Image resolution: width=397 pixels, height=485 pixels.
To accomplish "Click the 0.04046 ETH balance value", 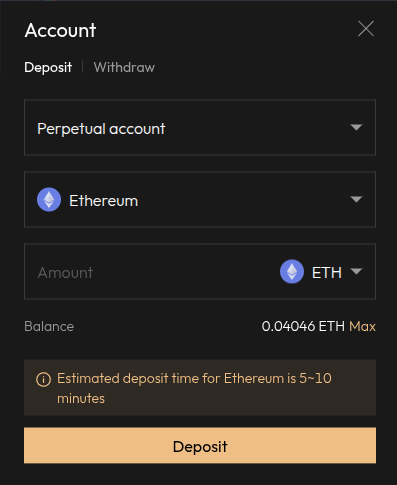I will [303, 326].
